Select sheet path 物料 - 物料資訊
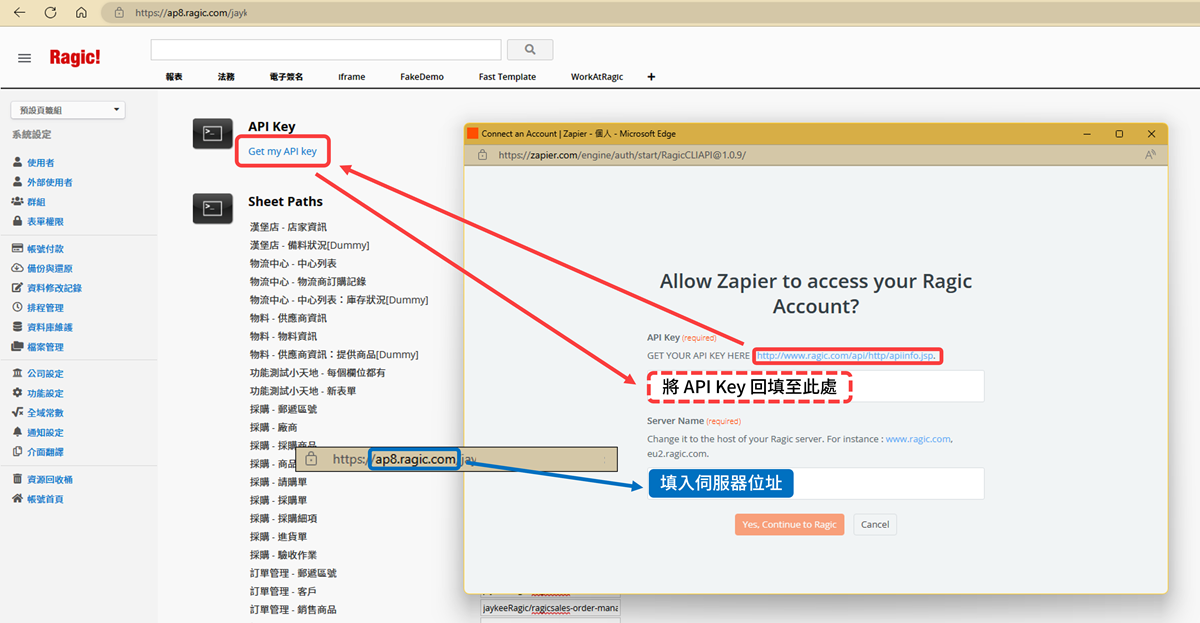 point(283,336)
